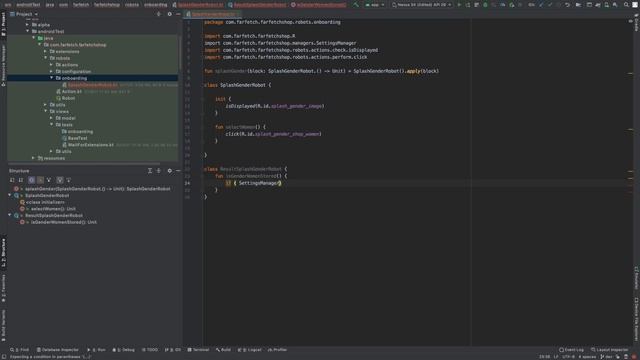Image resolution: width=640 pixels, height=360 pixels.
Task: Click the Structure vertical tab on left edge
Action: 3,253
